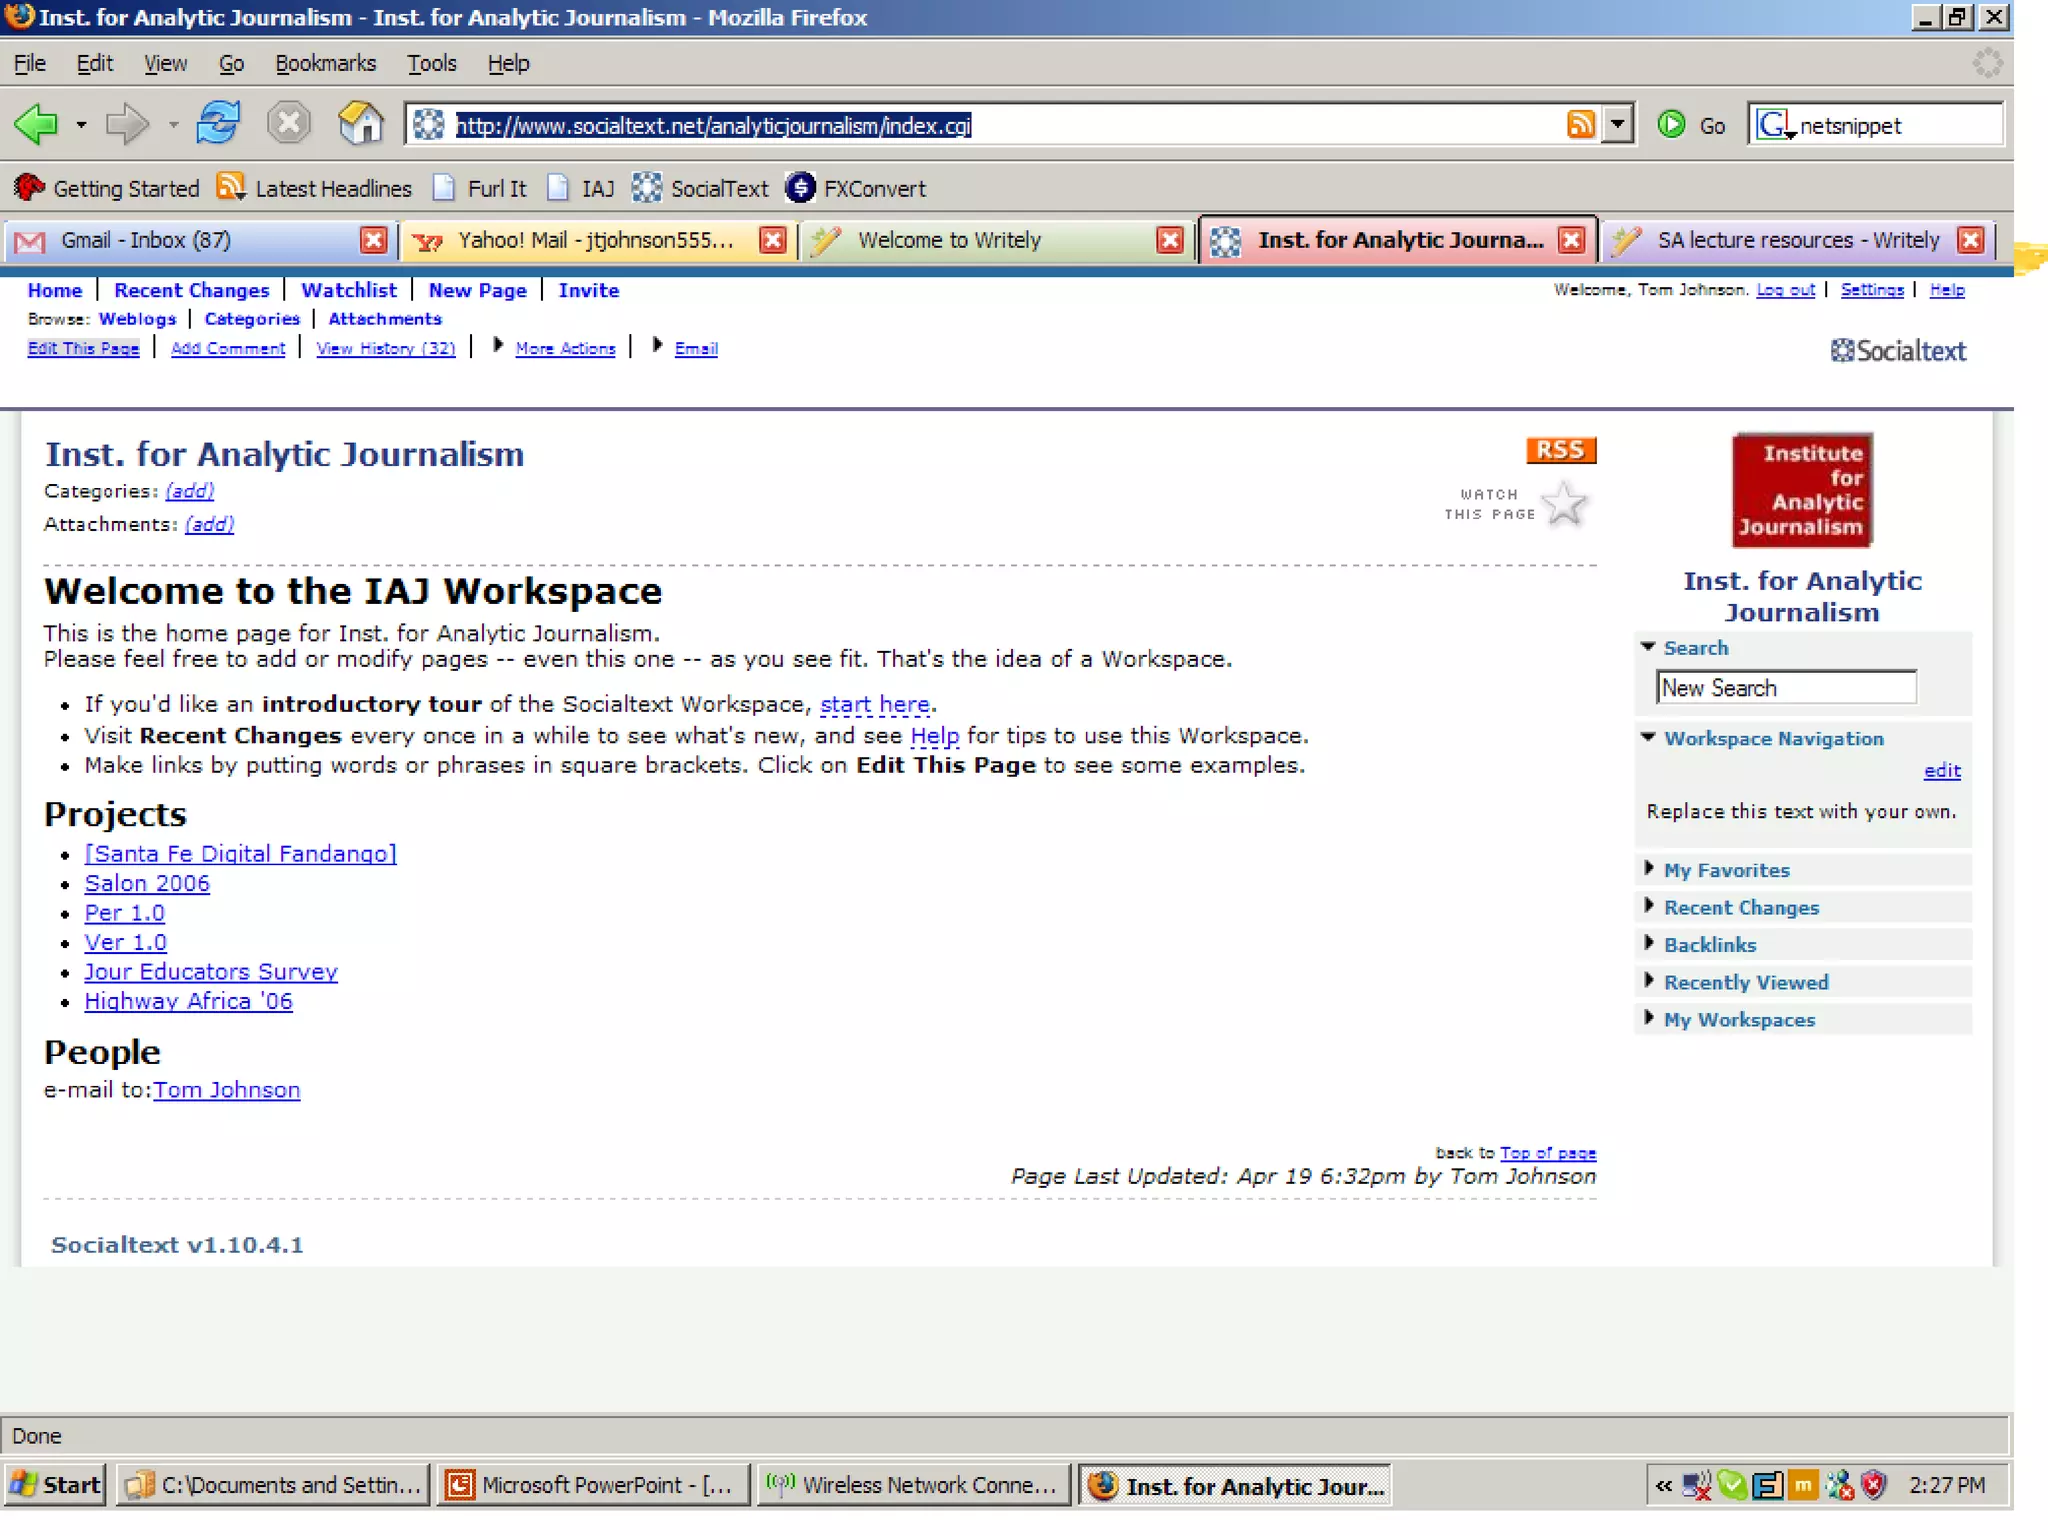Click edit in Workspace Navigation
2048x1536 pixels.
[1942, 770]
